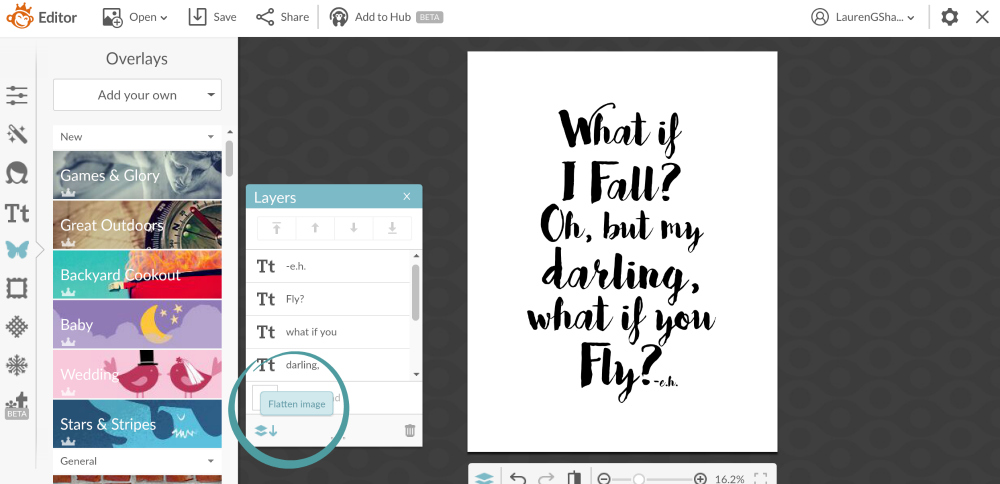Open the Basic Edits tab in sidebar
This screenshot has width=1000, height=484.
coord(17,96)
